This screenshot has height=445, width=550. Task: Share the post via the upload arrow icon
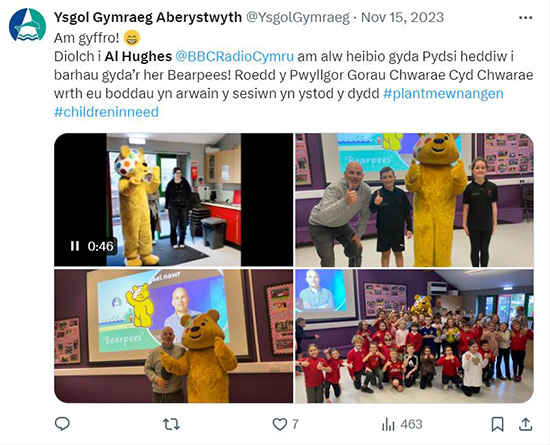tap(525, 424)
